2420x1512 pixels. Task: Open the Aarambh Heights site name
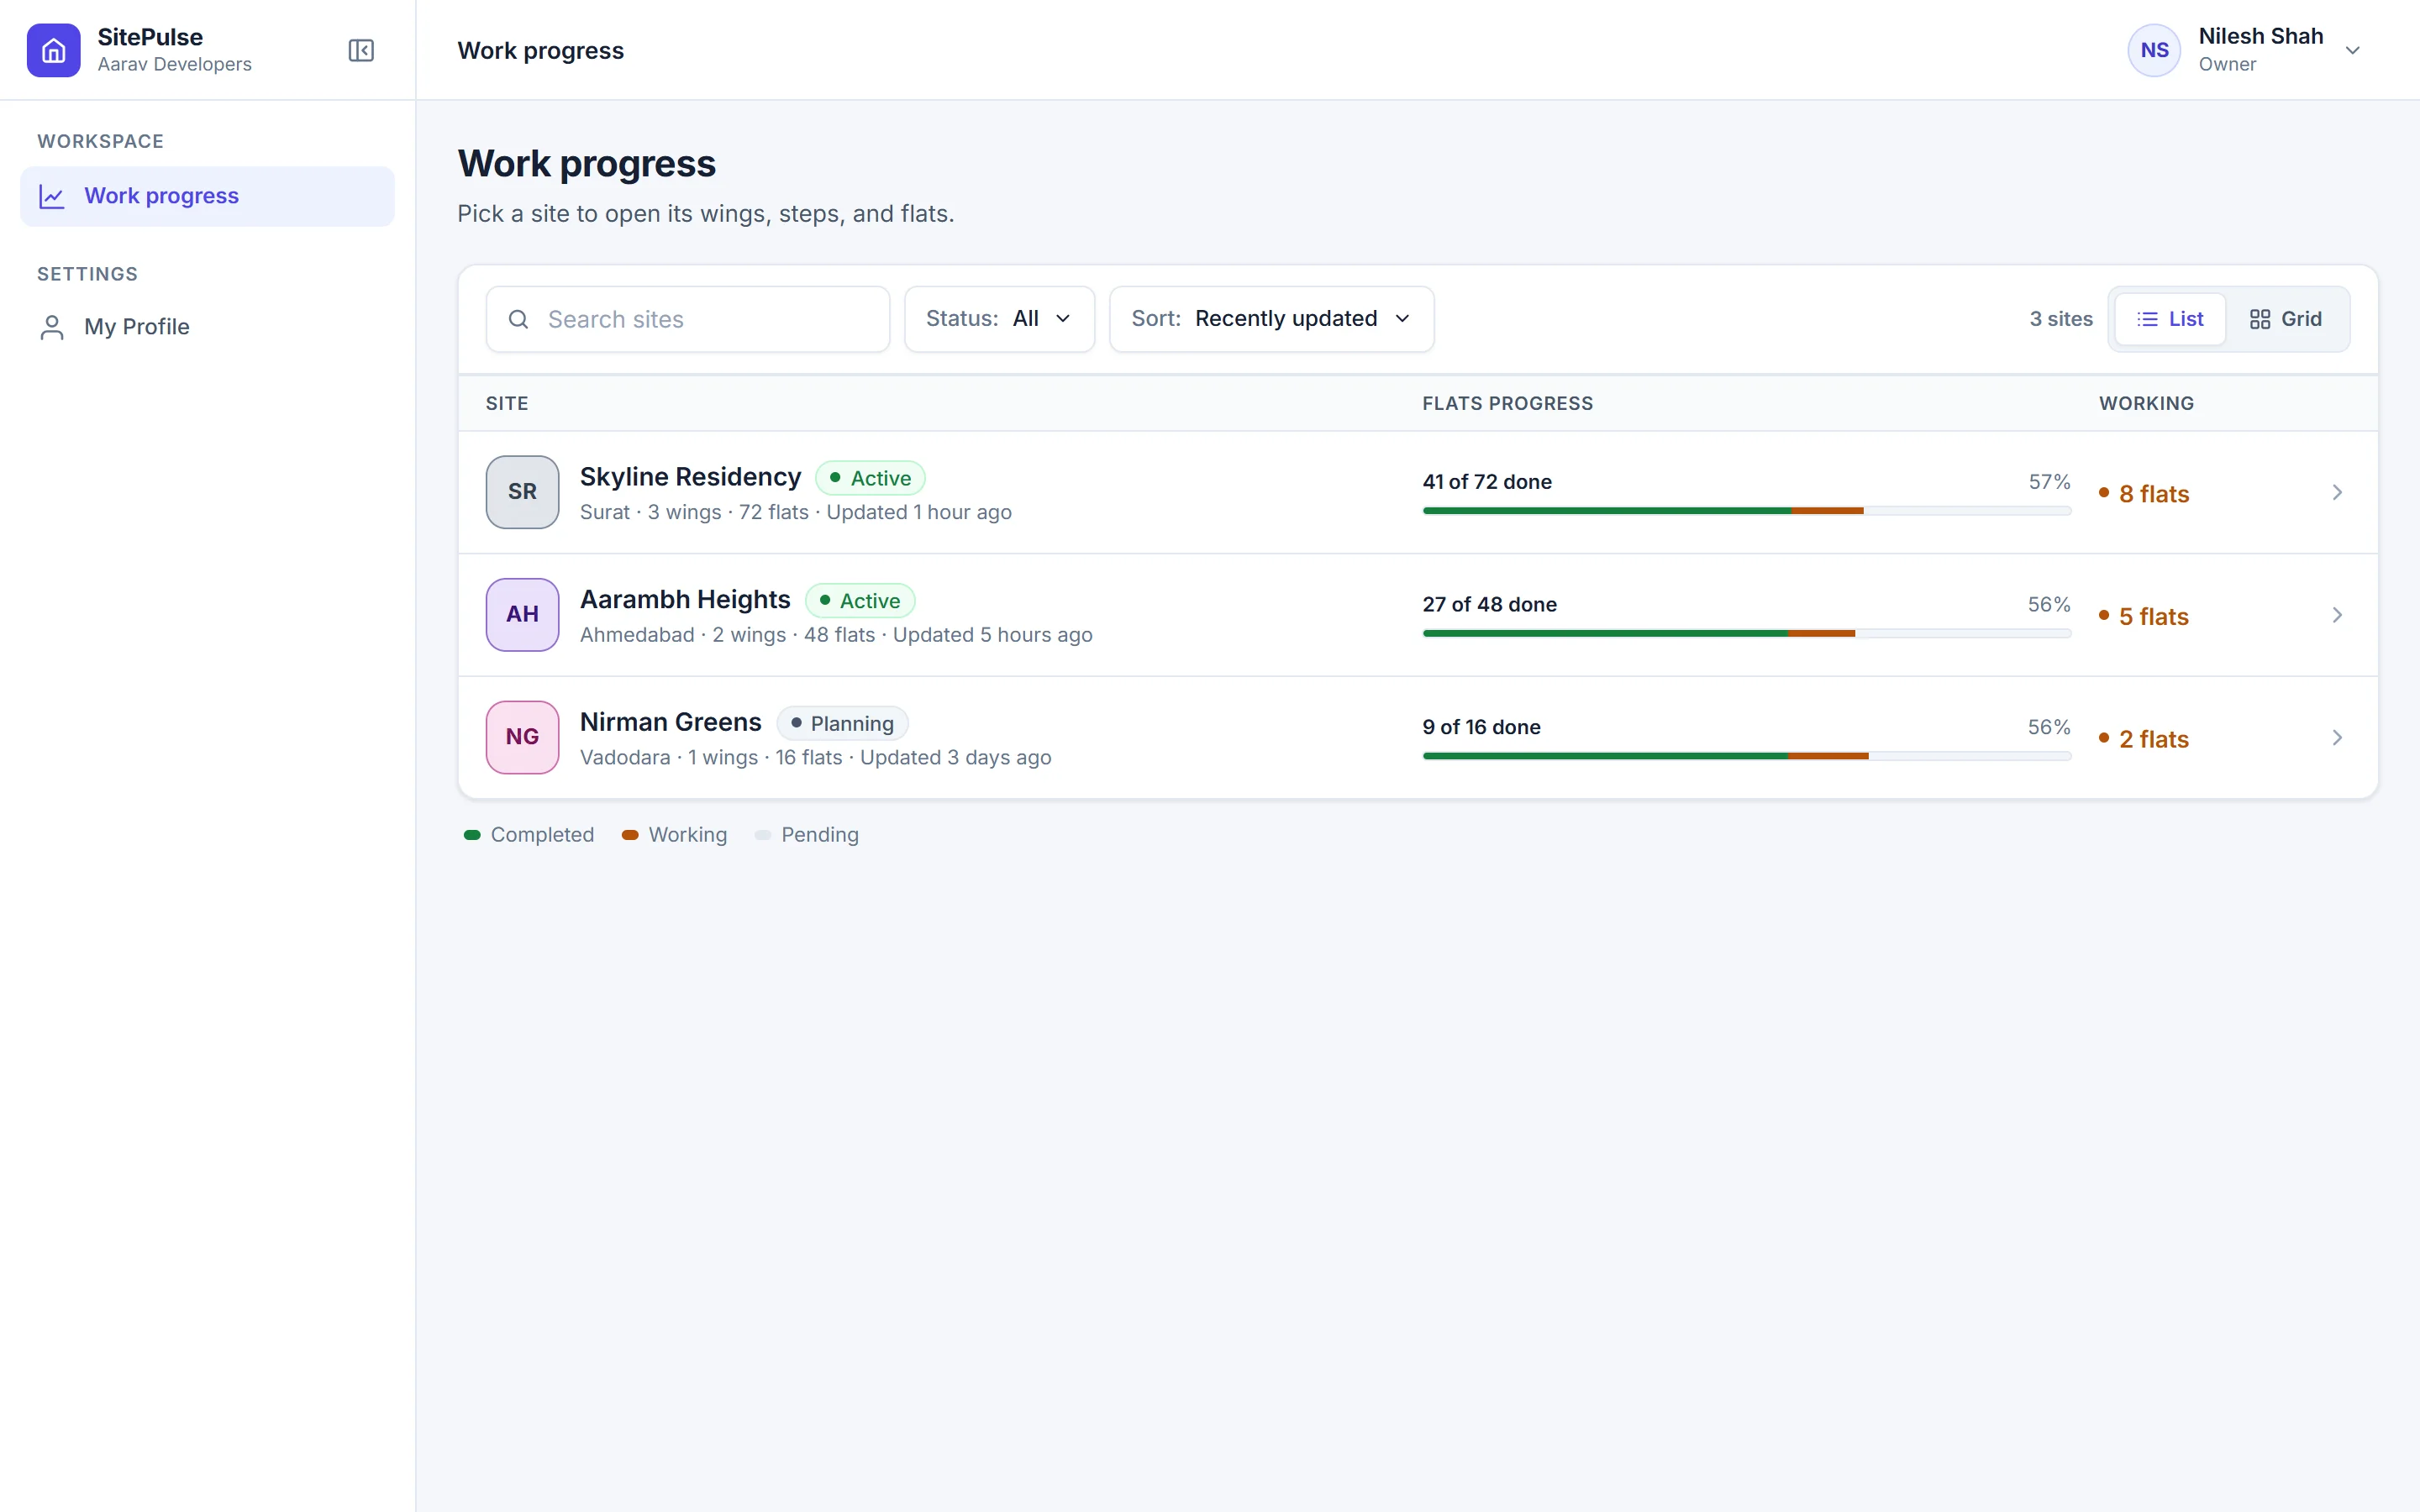pyautogui.click(x=685, y=599)
